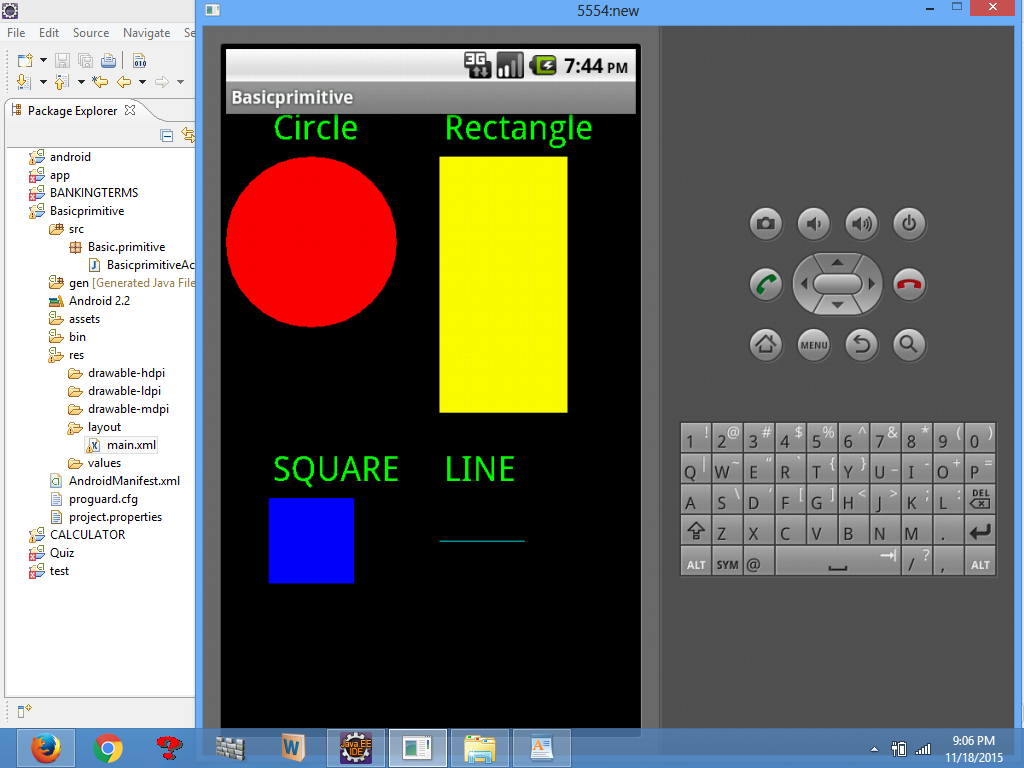Click the Save All toolbar icon
The image size is (1024, 768).
tap(84, 60)
